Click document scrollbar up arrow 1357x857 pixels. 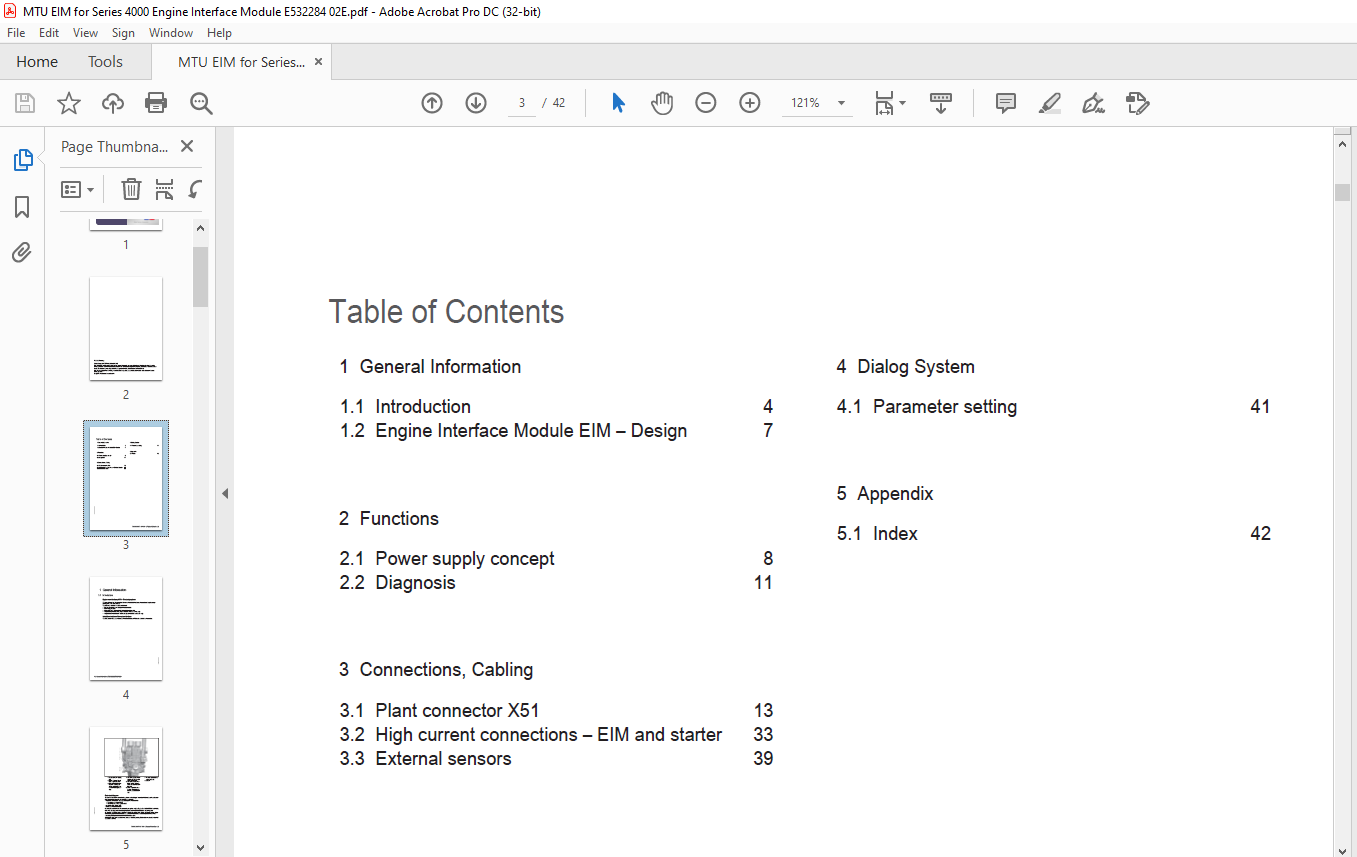pyautogui.click(x=1342, y=144)
